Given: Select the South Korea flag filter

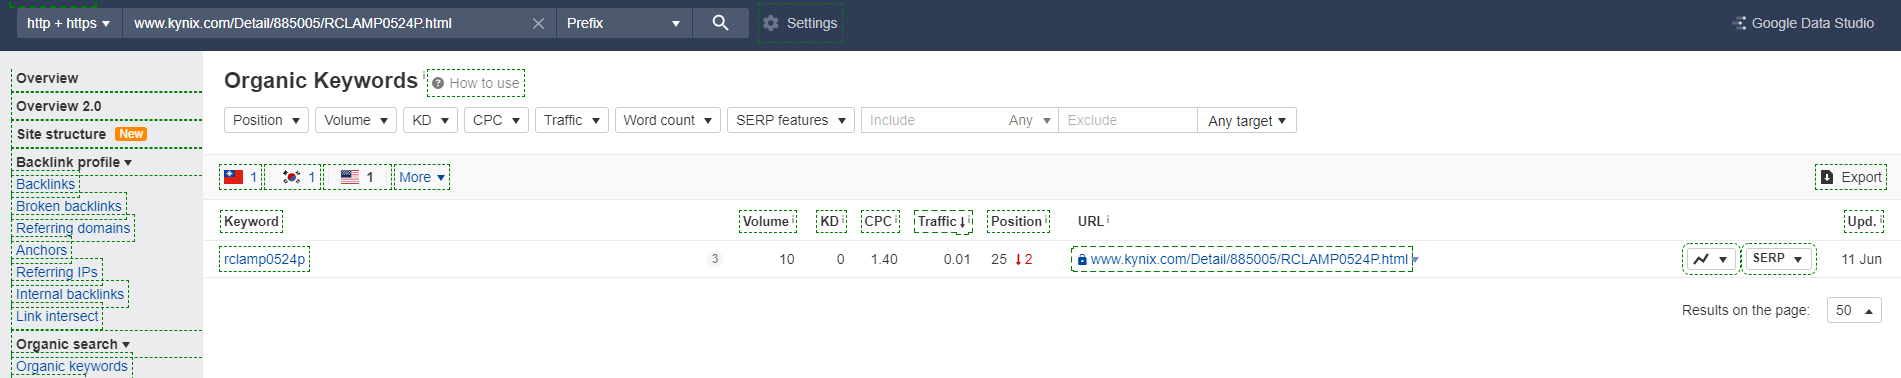Looking at the screenshot, I should click(299, 177).
